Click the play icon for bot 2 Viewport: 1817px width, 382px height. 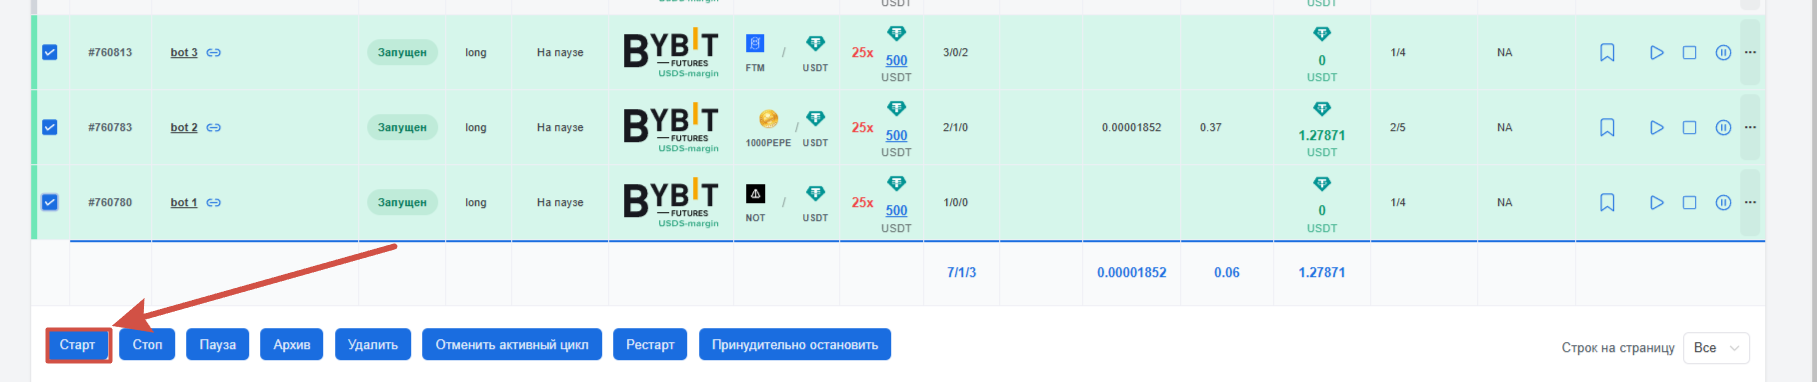[x=1656, y=127]
